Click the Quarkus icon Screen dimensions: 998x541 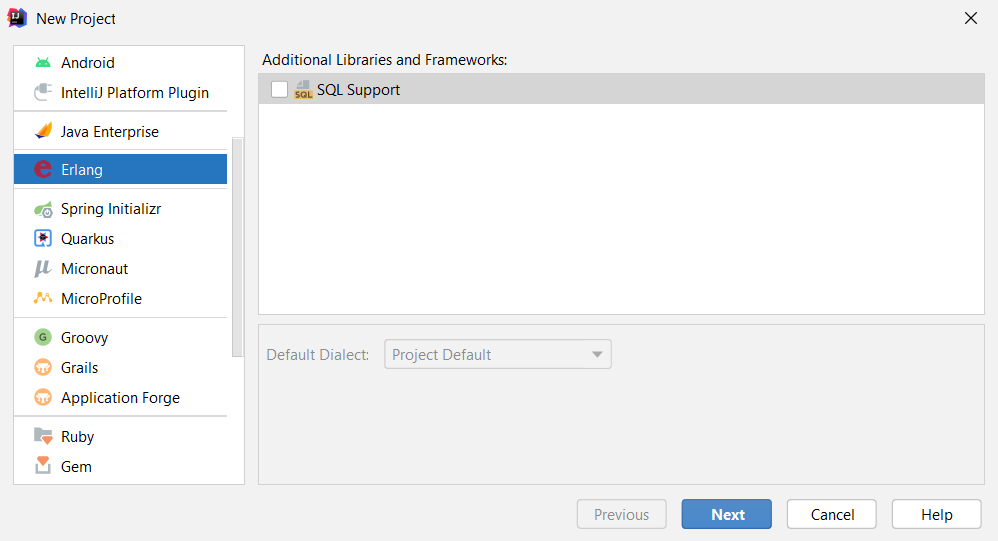(x=43, y=239)
